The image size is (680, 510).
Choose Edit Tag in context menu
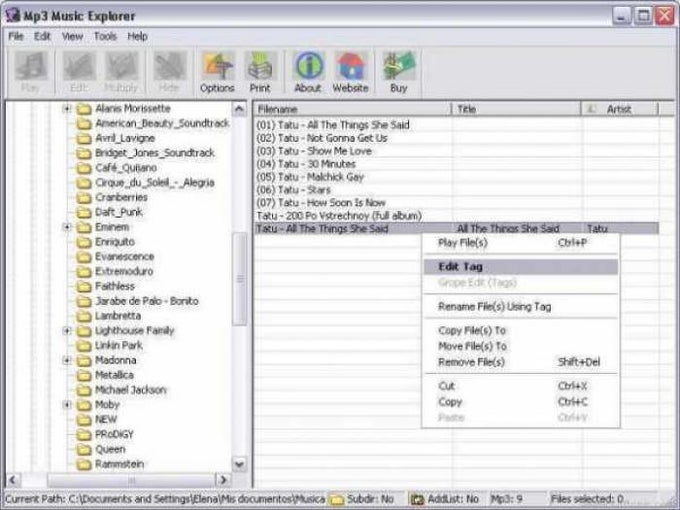pyautogui.click(x=521, y=267)
